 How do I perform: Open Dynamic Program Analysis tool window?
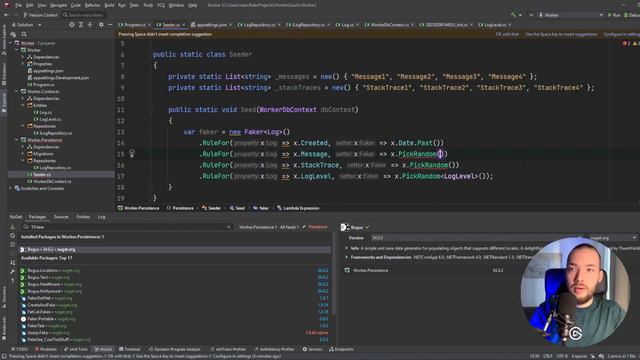[174, 349]
